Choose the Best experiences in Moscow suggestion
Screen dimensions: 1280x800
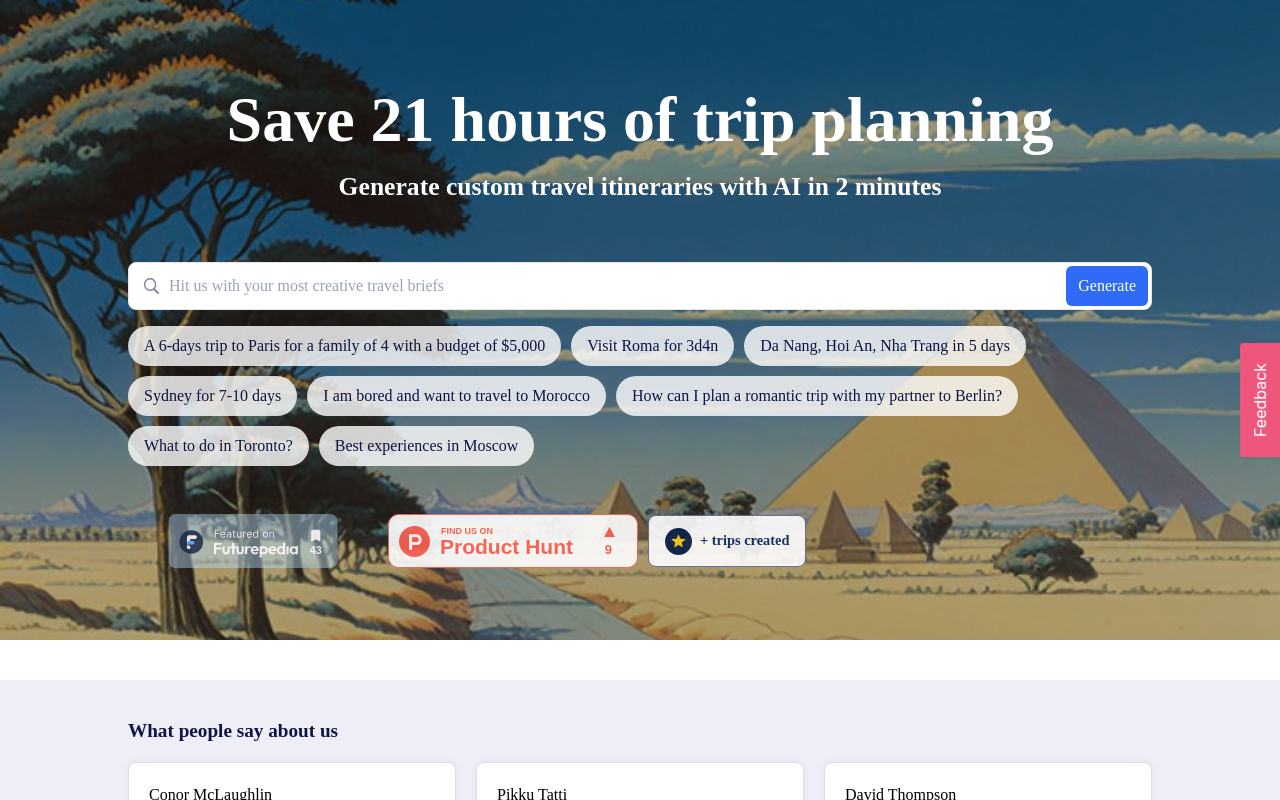[x=426, y=445]
